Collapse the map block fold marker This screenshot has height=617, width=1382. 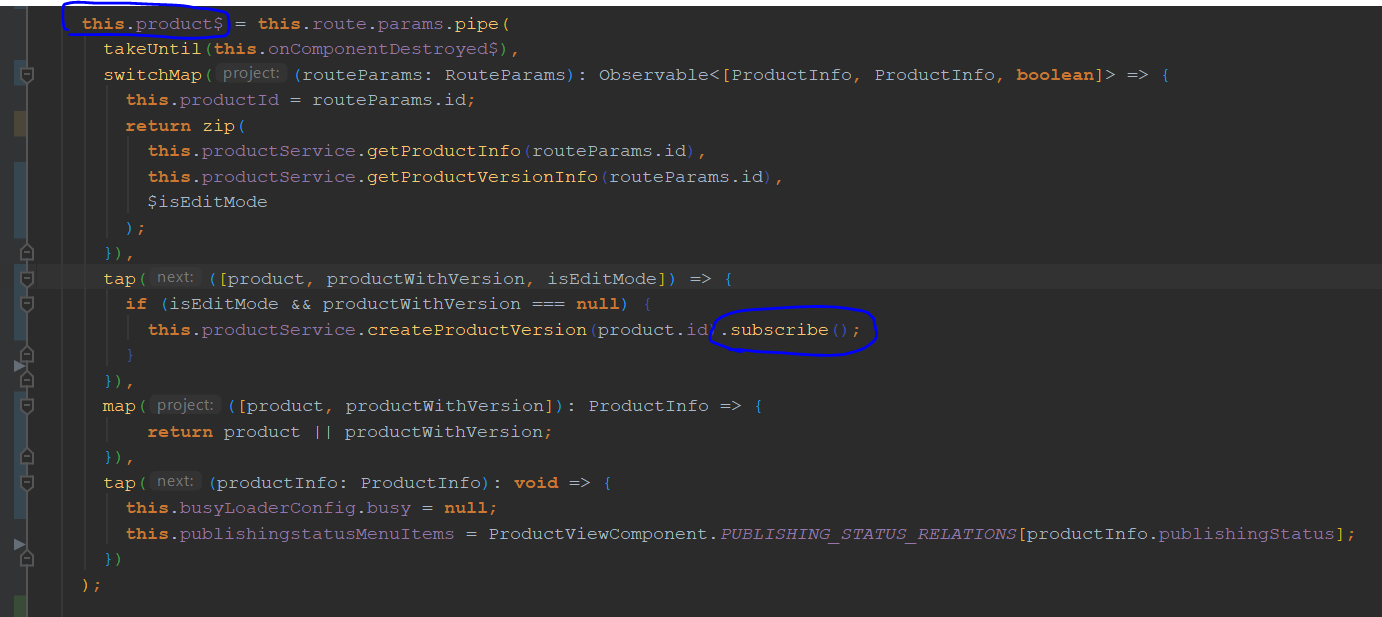(x=27, y=406)
